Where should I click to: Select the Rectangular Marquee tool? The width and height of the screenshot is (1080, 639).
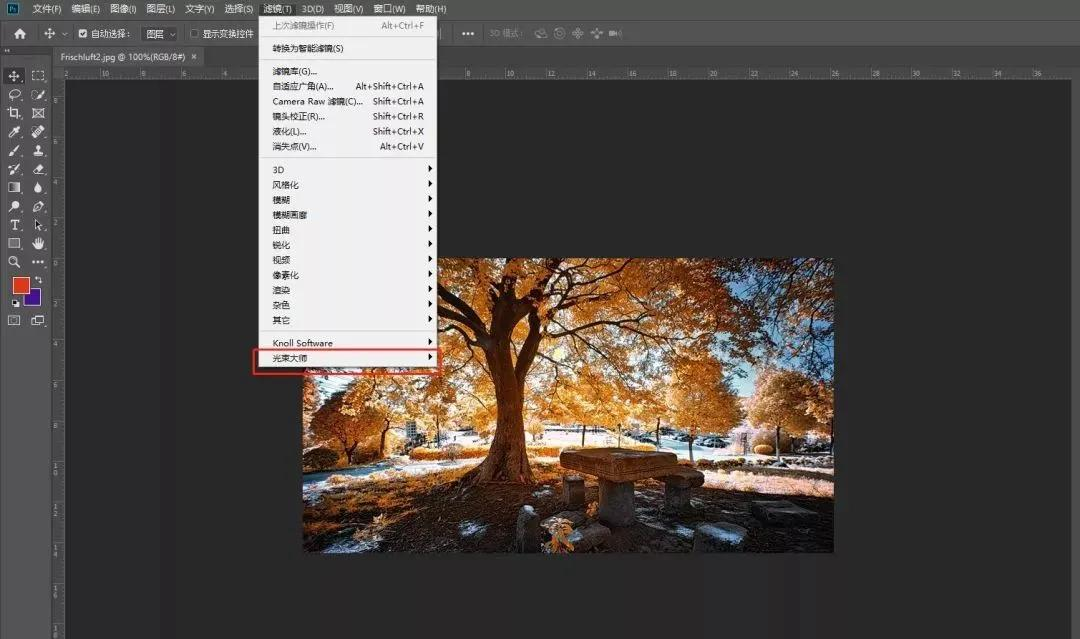click(38, 76)
